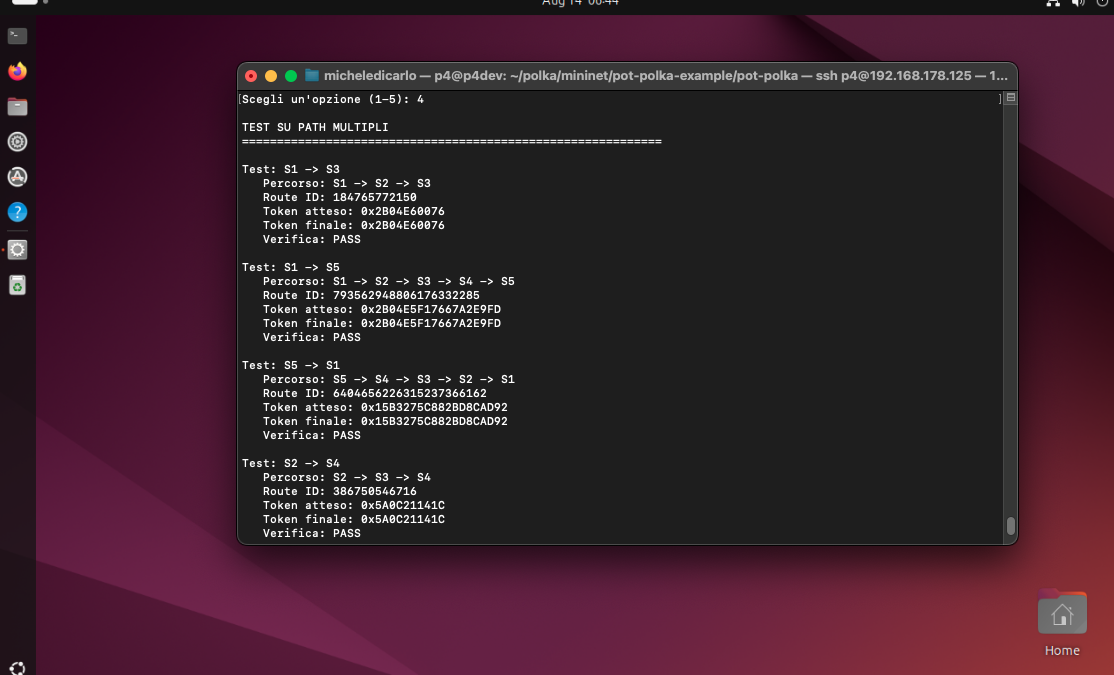Launch Firefox from the dock
The height and width of the screenshot is (675, 1114).
tap(17, 71)
